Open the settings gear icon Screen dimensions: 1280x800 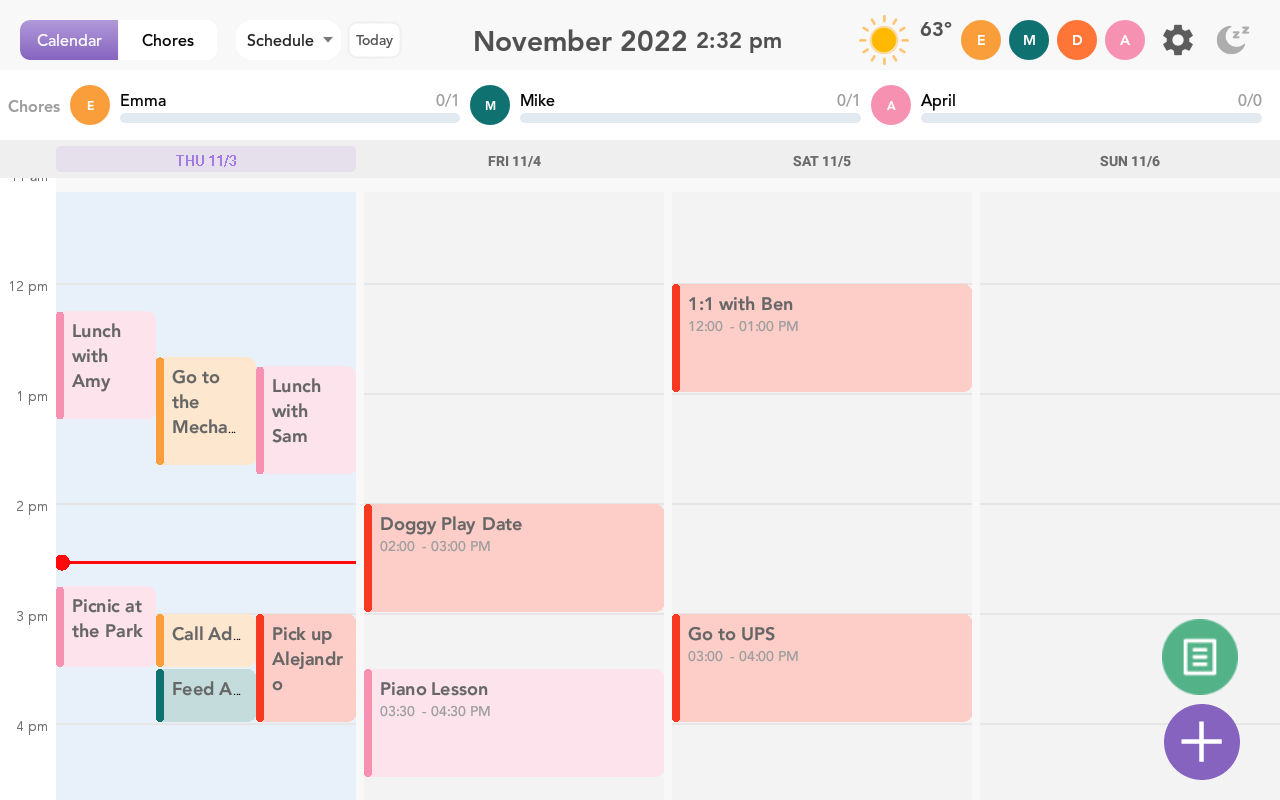(1178, 40)
